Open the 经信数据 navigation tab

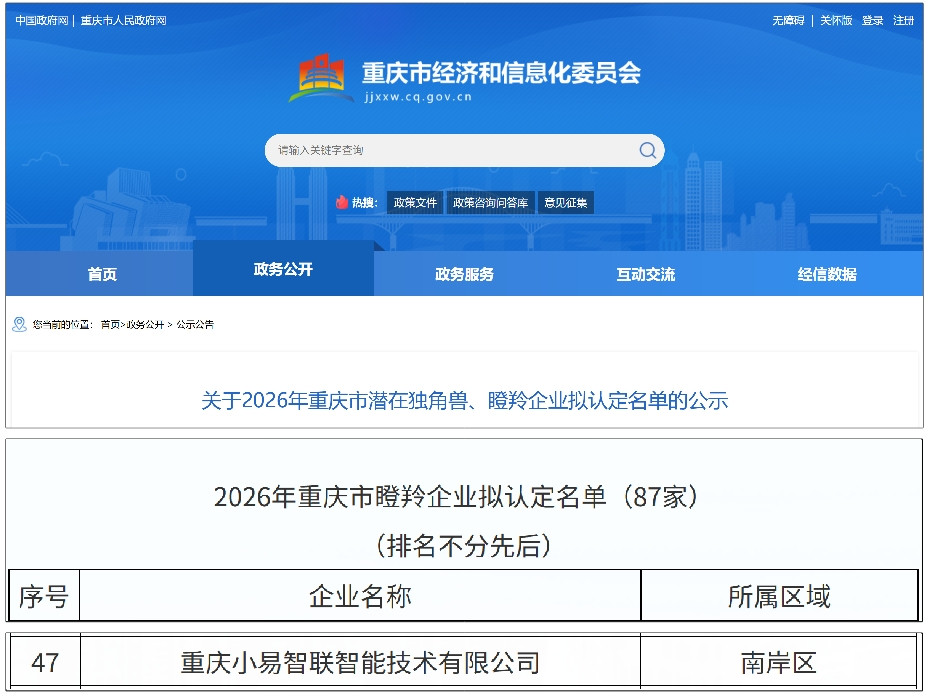827,274
